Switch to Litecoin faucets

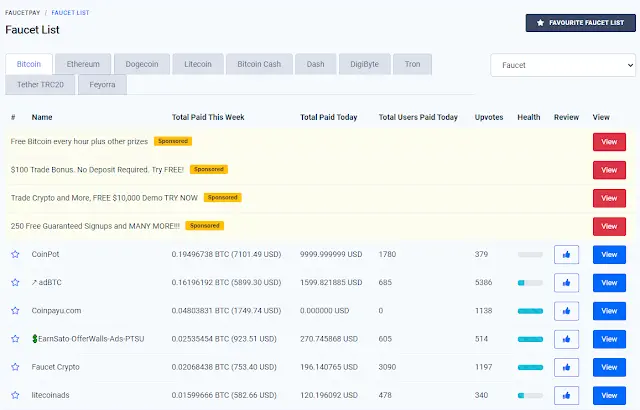point(198,64)
